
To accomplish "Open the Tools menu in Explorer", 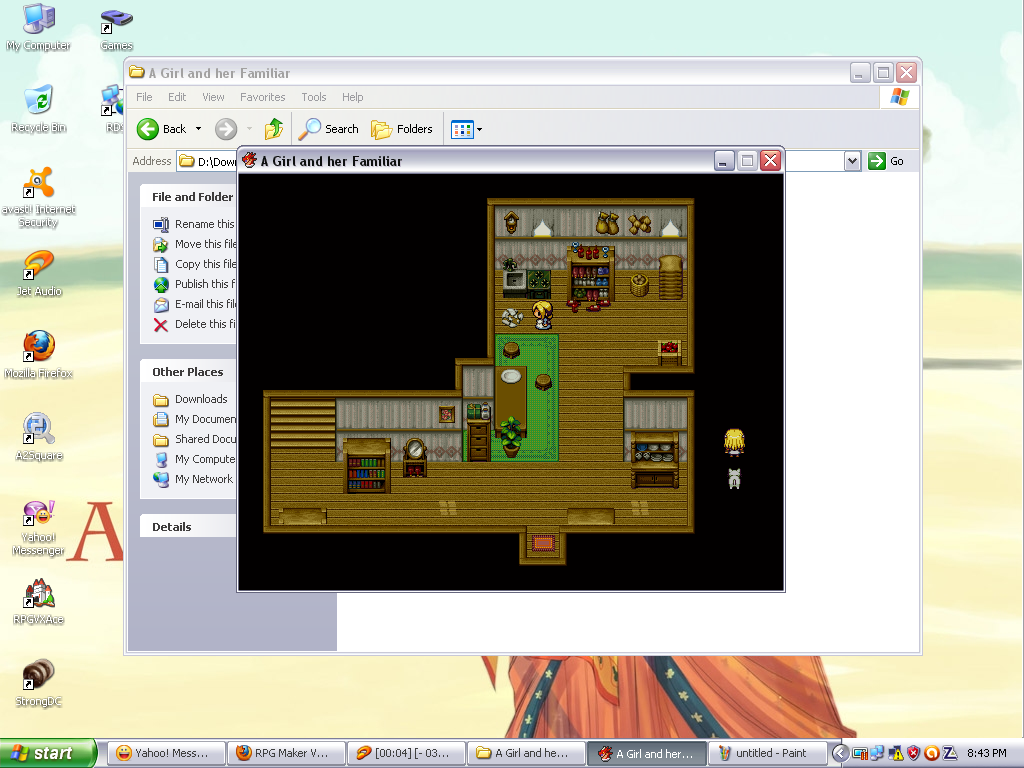I will [314, 97].
